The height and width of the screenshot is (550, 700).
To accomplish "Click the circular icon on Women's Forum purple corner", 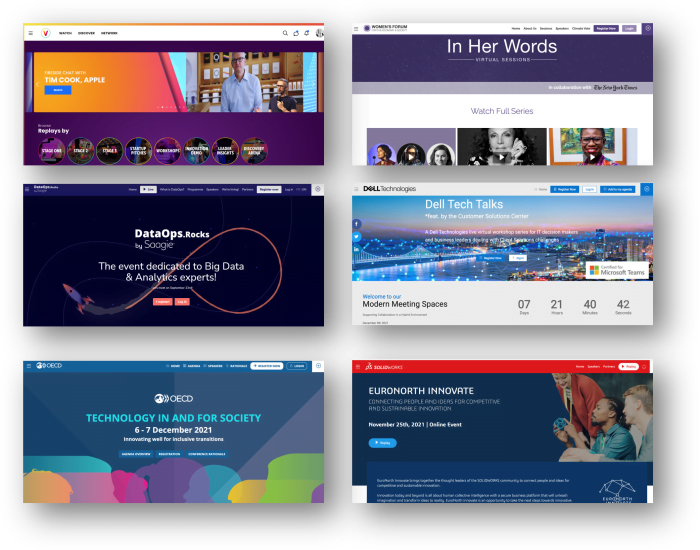I will (648, 28).
